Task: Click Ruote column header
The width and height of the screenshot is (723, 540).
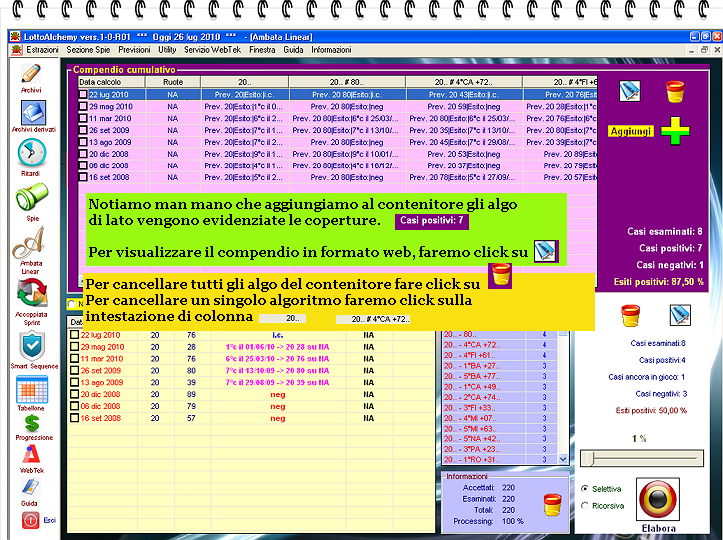Action: (173, 82)
